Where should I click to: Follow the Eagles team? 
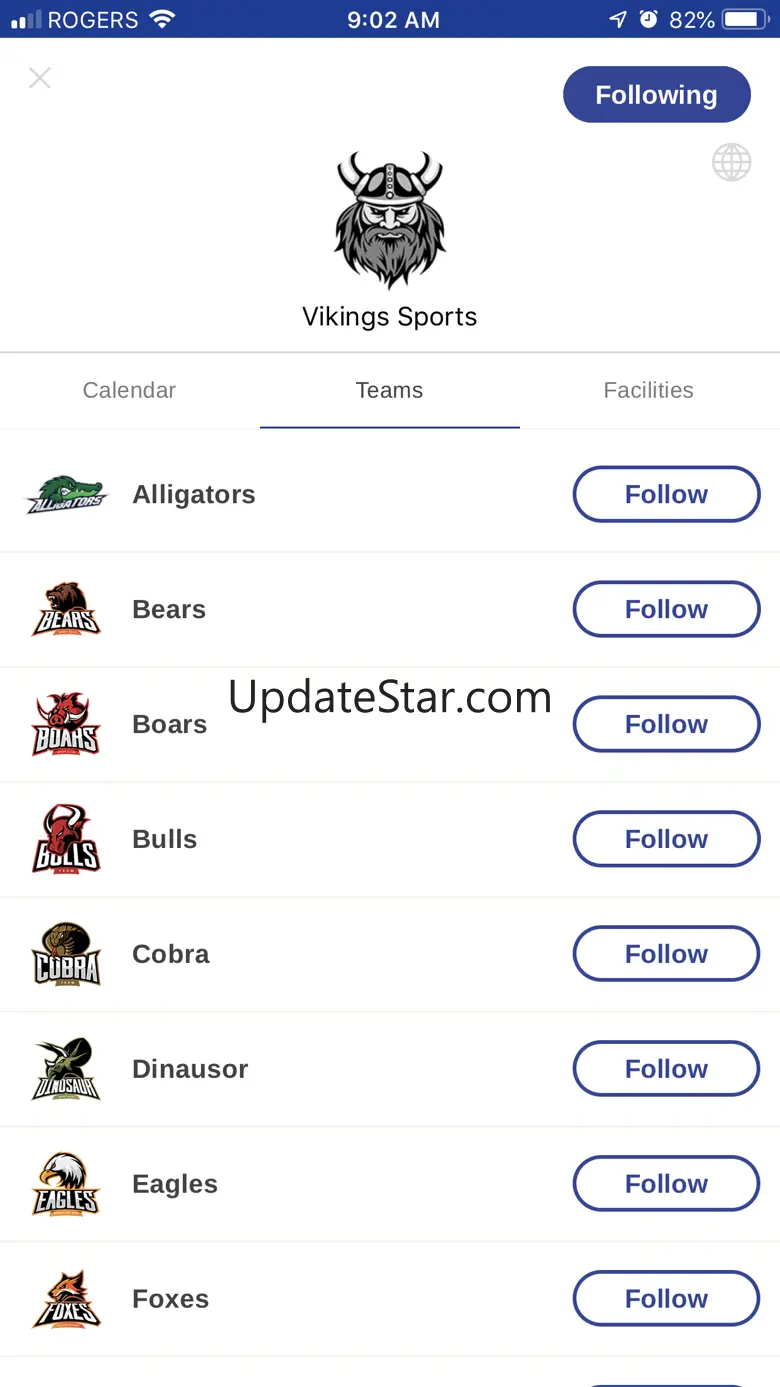click(x=666, y=1184)
